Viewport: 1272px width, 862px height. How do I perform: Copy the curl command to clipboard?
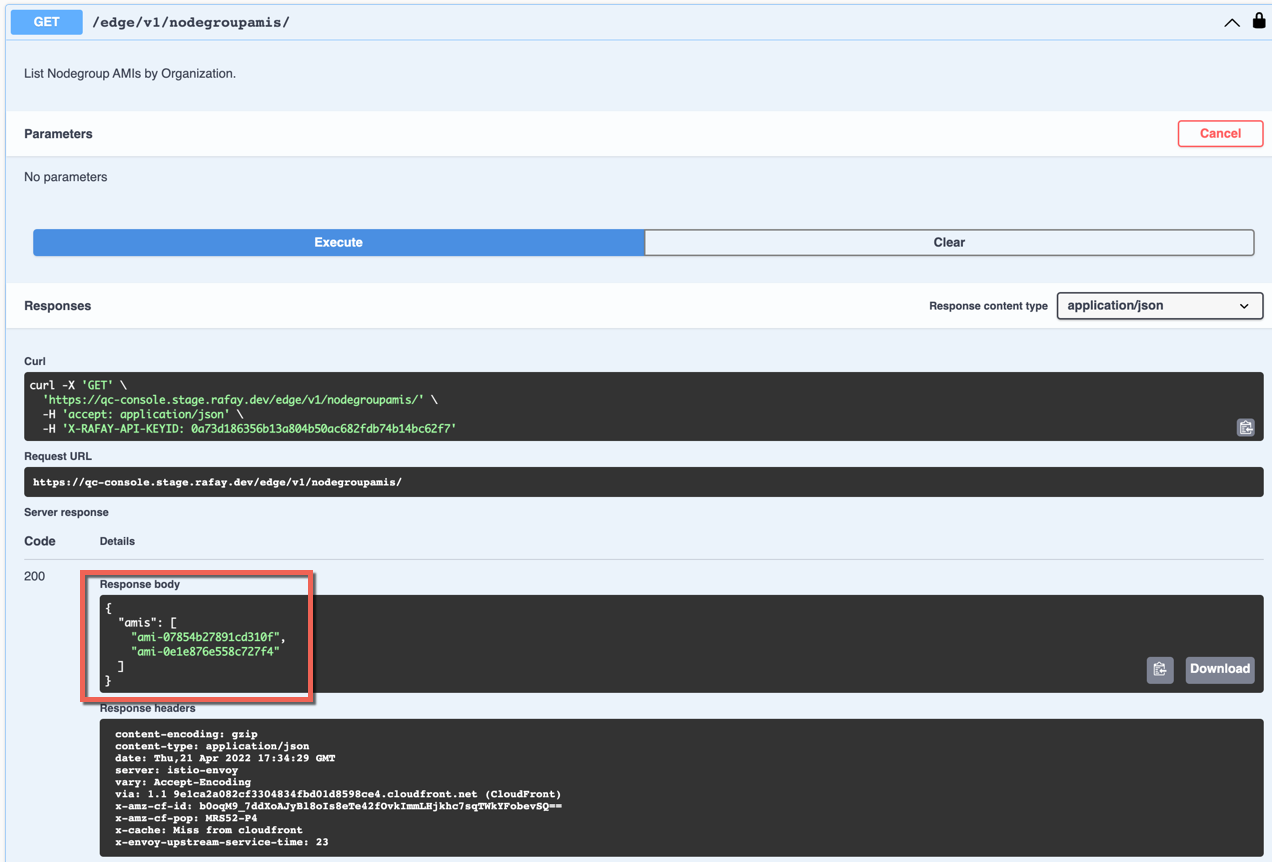[1245, 428]
